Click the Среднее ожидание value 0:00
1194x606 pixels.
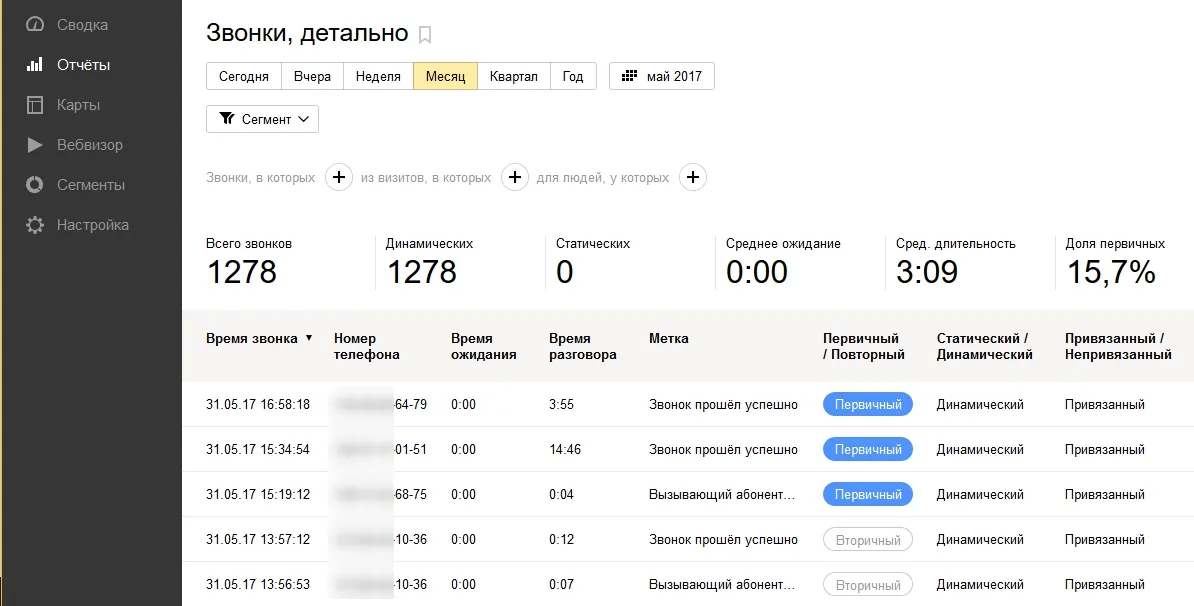(x=757, y=272)
